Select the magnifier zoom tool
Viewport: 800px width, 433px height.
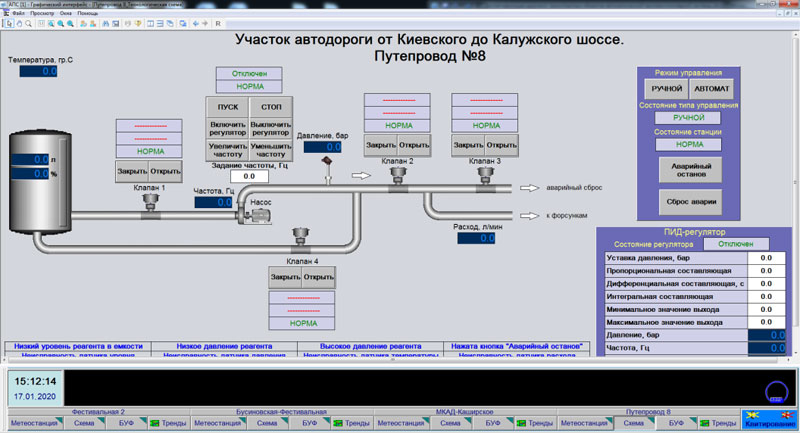pyautogui.click(x=29, y=23)
